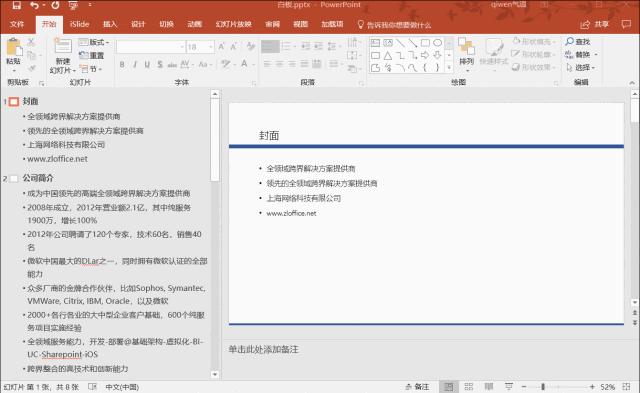Screen dimensions: 640x393
Task: Click Find (查找) button
Action: (578, 41)
